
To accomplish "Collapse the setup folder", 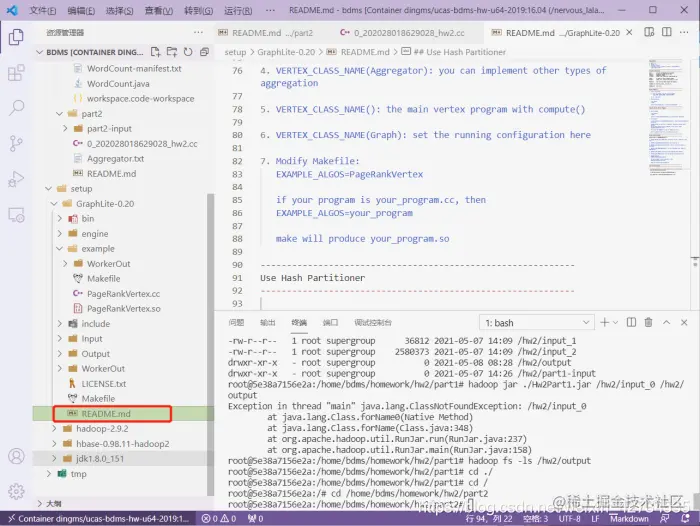I will pyautogui.click(x=49, y=188).
